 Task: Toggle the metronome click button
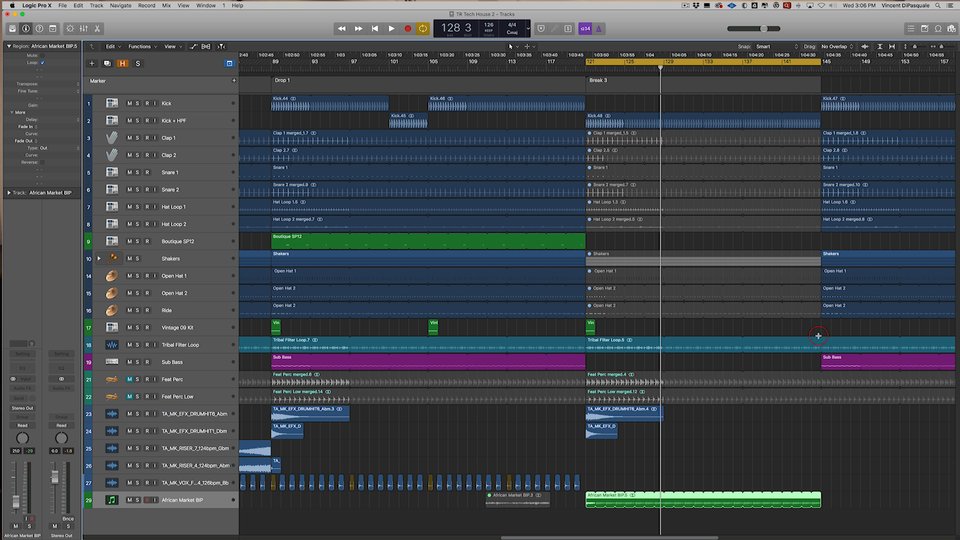tap(599, 29)
